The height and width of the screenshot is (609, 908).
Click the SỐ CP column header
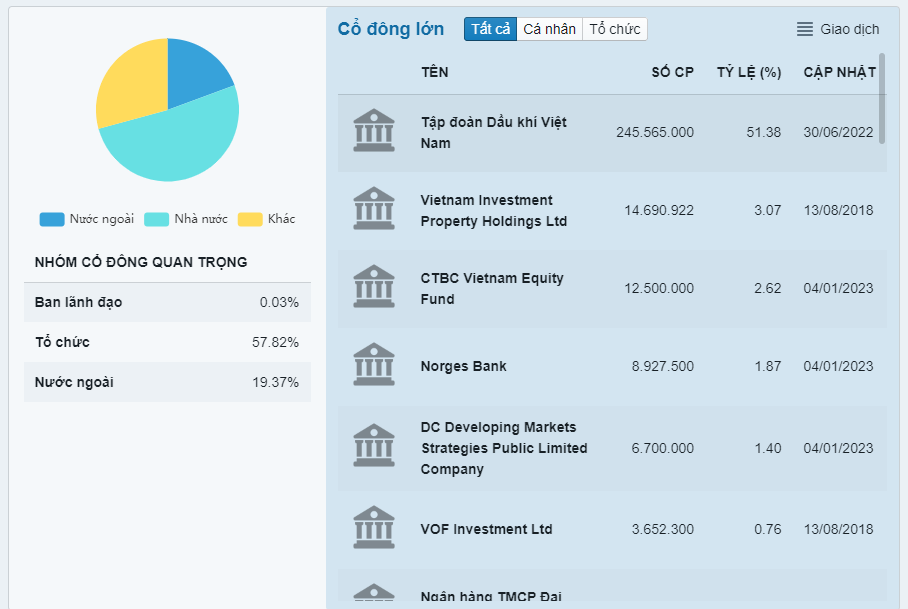coord(672,72)
